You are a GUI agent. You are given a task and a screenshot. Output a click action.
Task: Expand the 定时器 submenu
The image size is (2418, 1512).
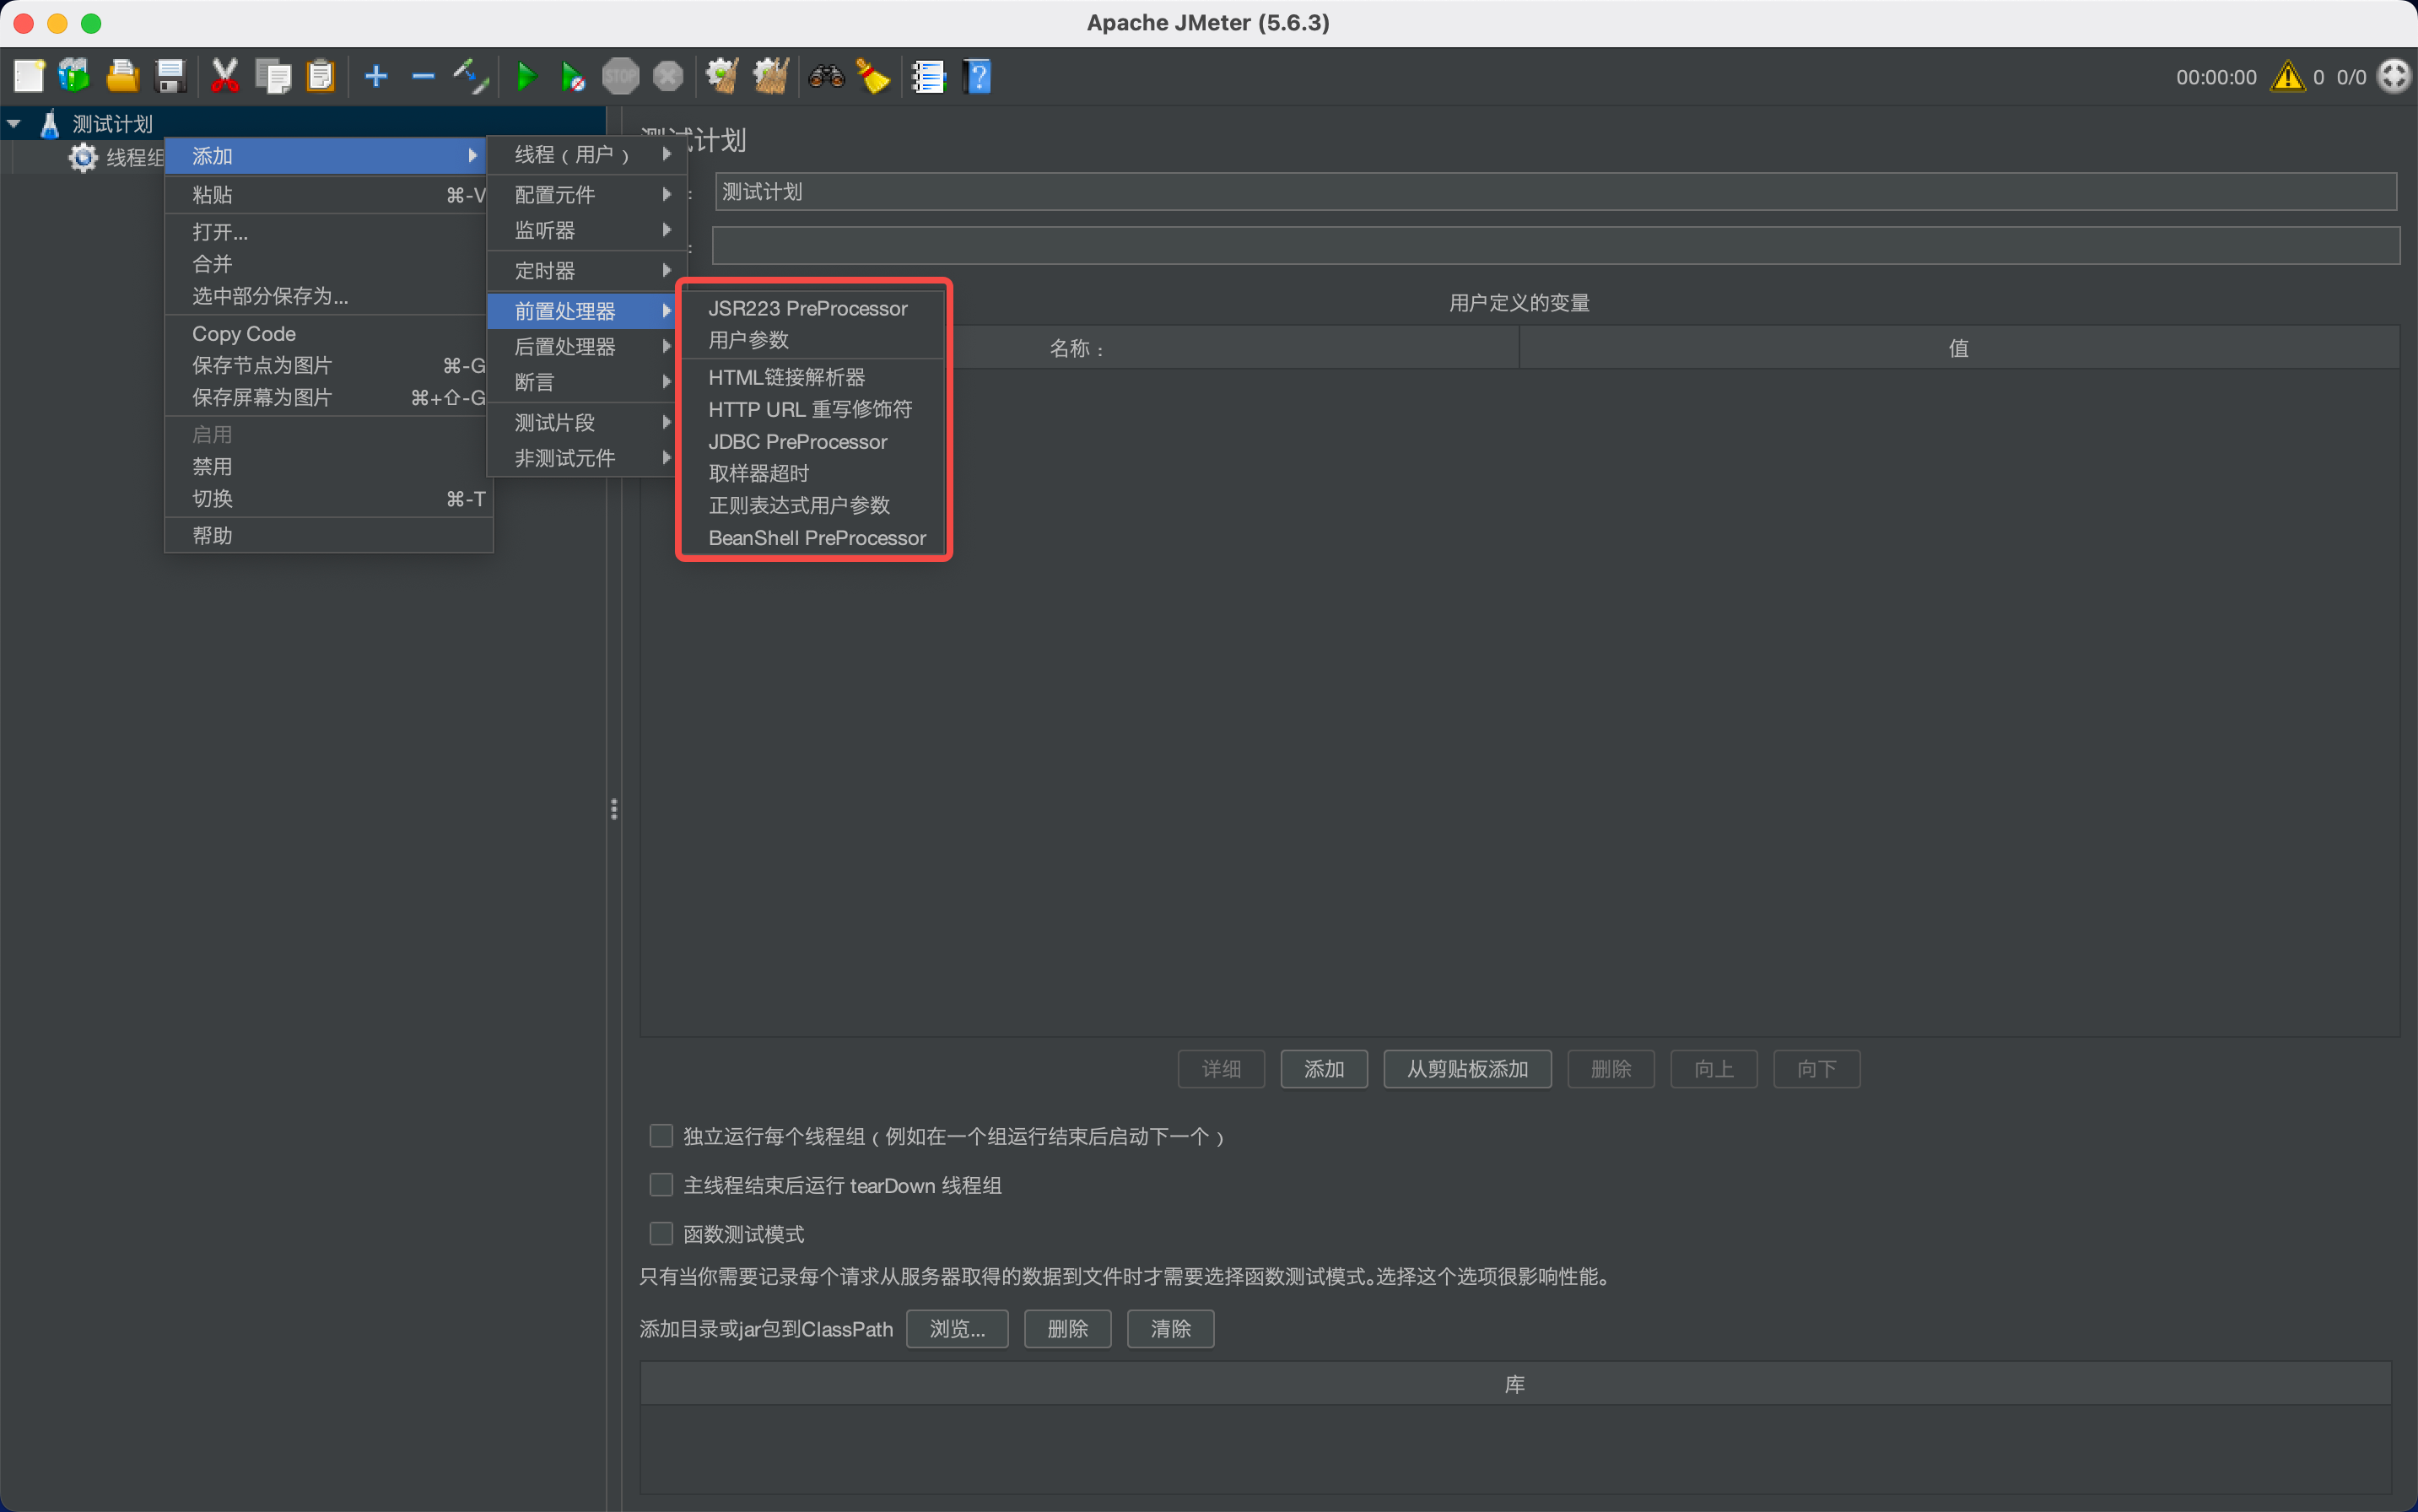[587, 271]
